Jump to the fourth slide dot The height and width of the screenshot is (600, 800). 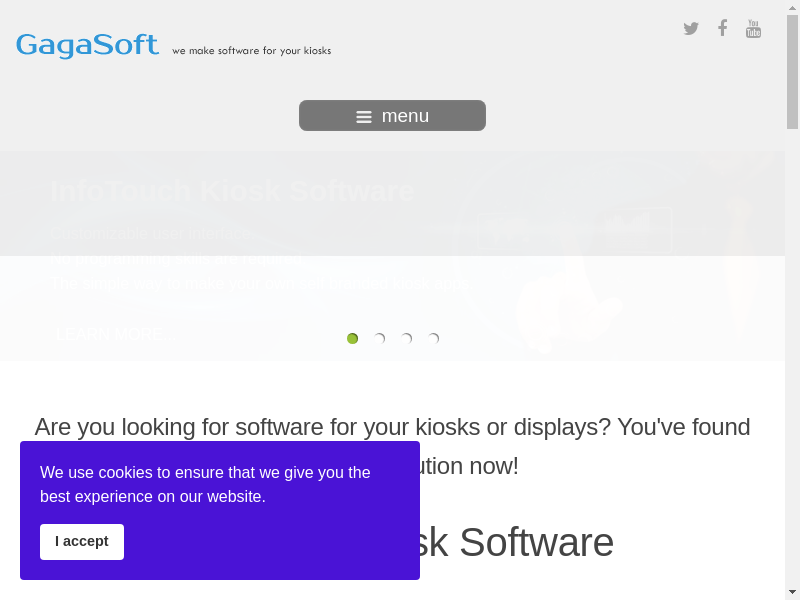pyautogui.click(x=434, y=338)
